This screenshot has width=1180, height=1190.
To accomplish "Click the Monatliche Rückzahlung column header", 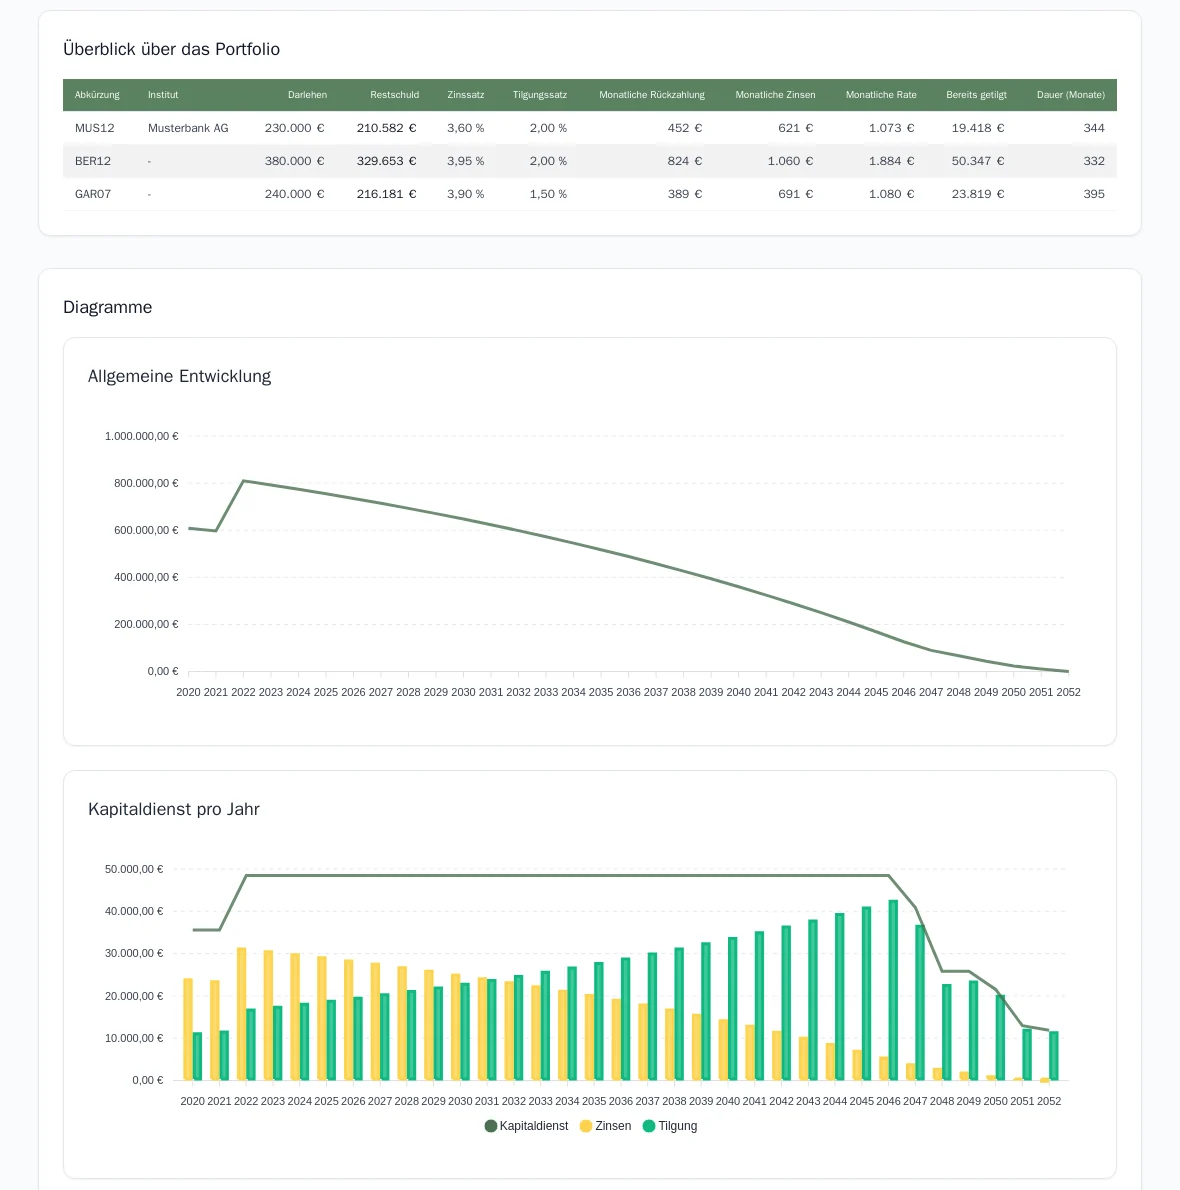I will (652, 95).
